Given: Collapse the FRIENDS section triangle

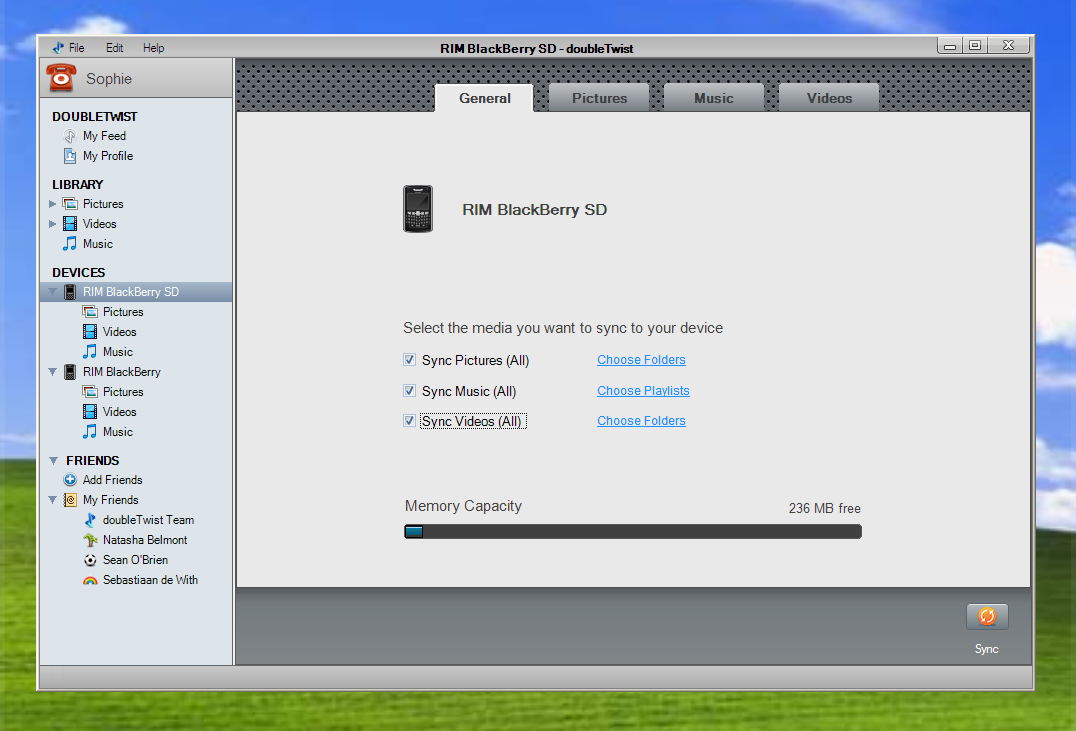Looking at the screenshot, I should (53, 461).
